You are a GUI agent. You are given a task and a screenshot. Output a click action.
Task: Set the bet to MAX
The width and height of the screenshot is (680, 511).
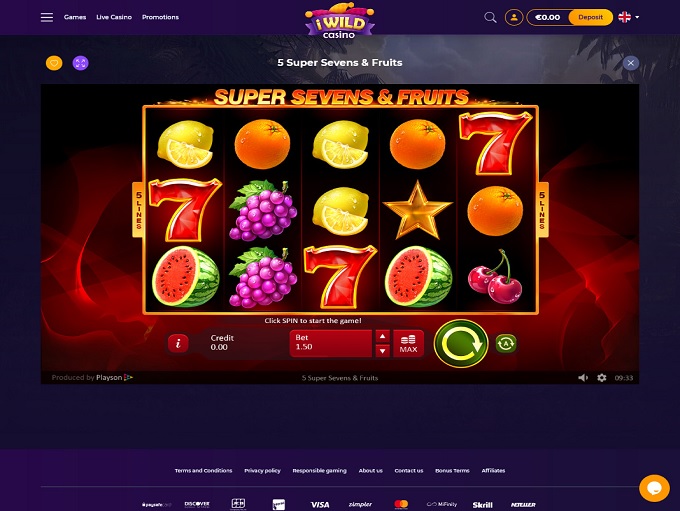[408, 344]
